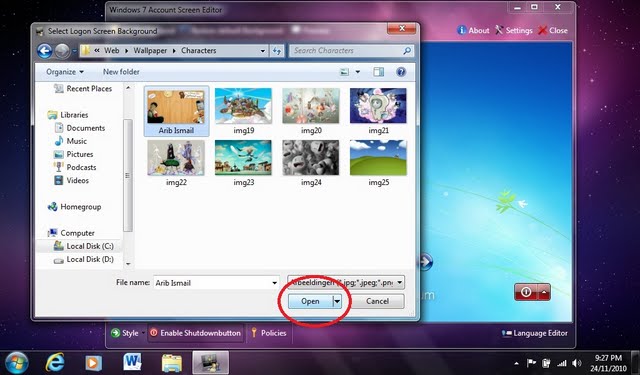640x375 pixels.
Task: Click the Forward navigation arrow in dialog
Action: [x=62, y=51]
